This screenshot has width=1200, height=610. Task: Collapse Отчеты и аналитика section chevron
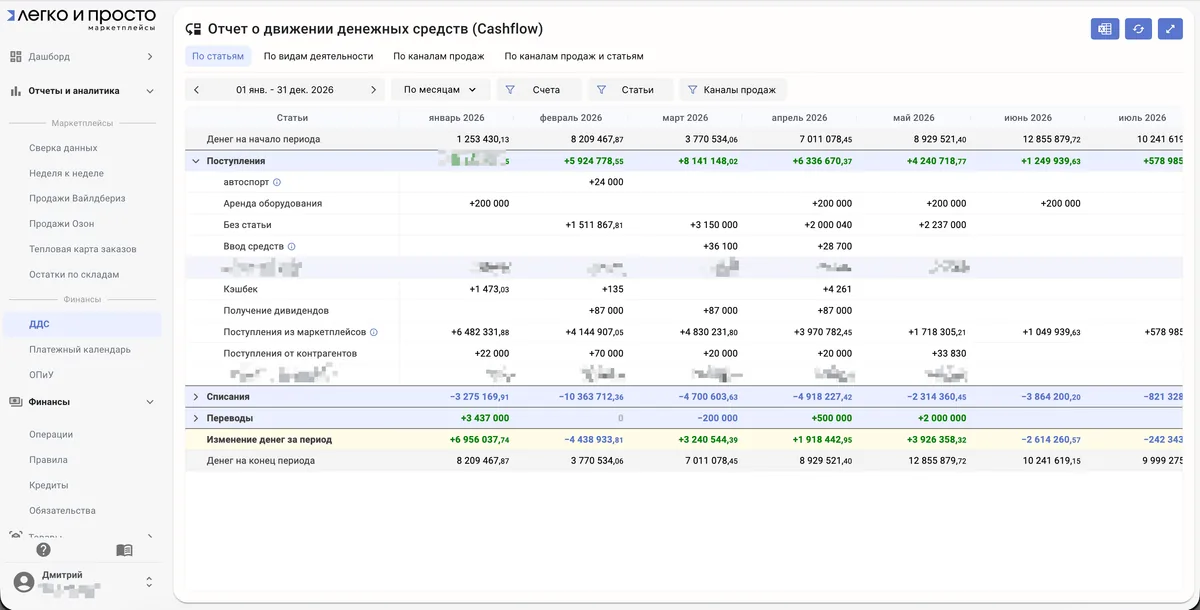[x=150, y=91]
